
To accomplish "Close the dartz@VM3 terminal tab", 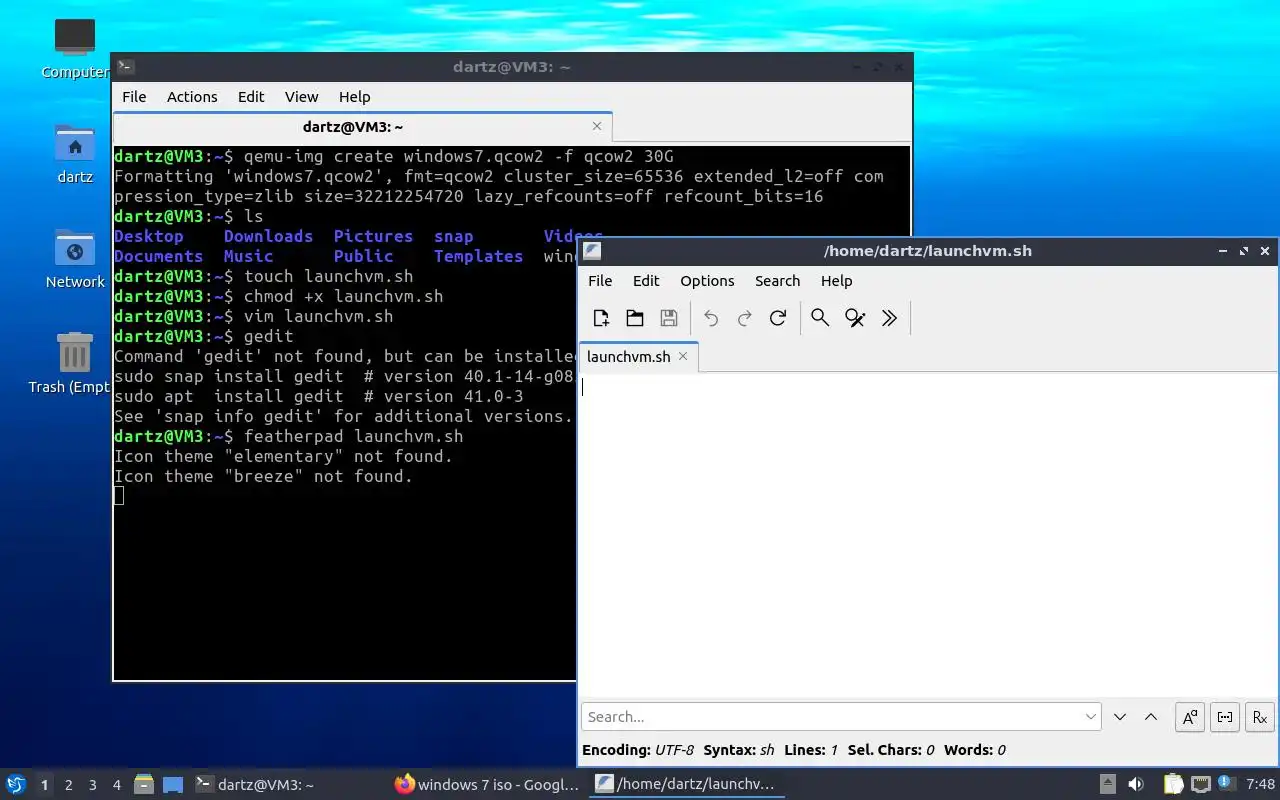I will [597, 126].
